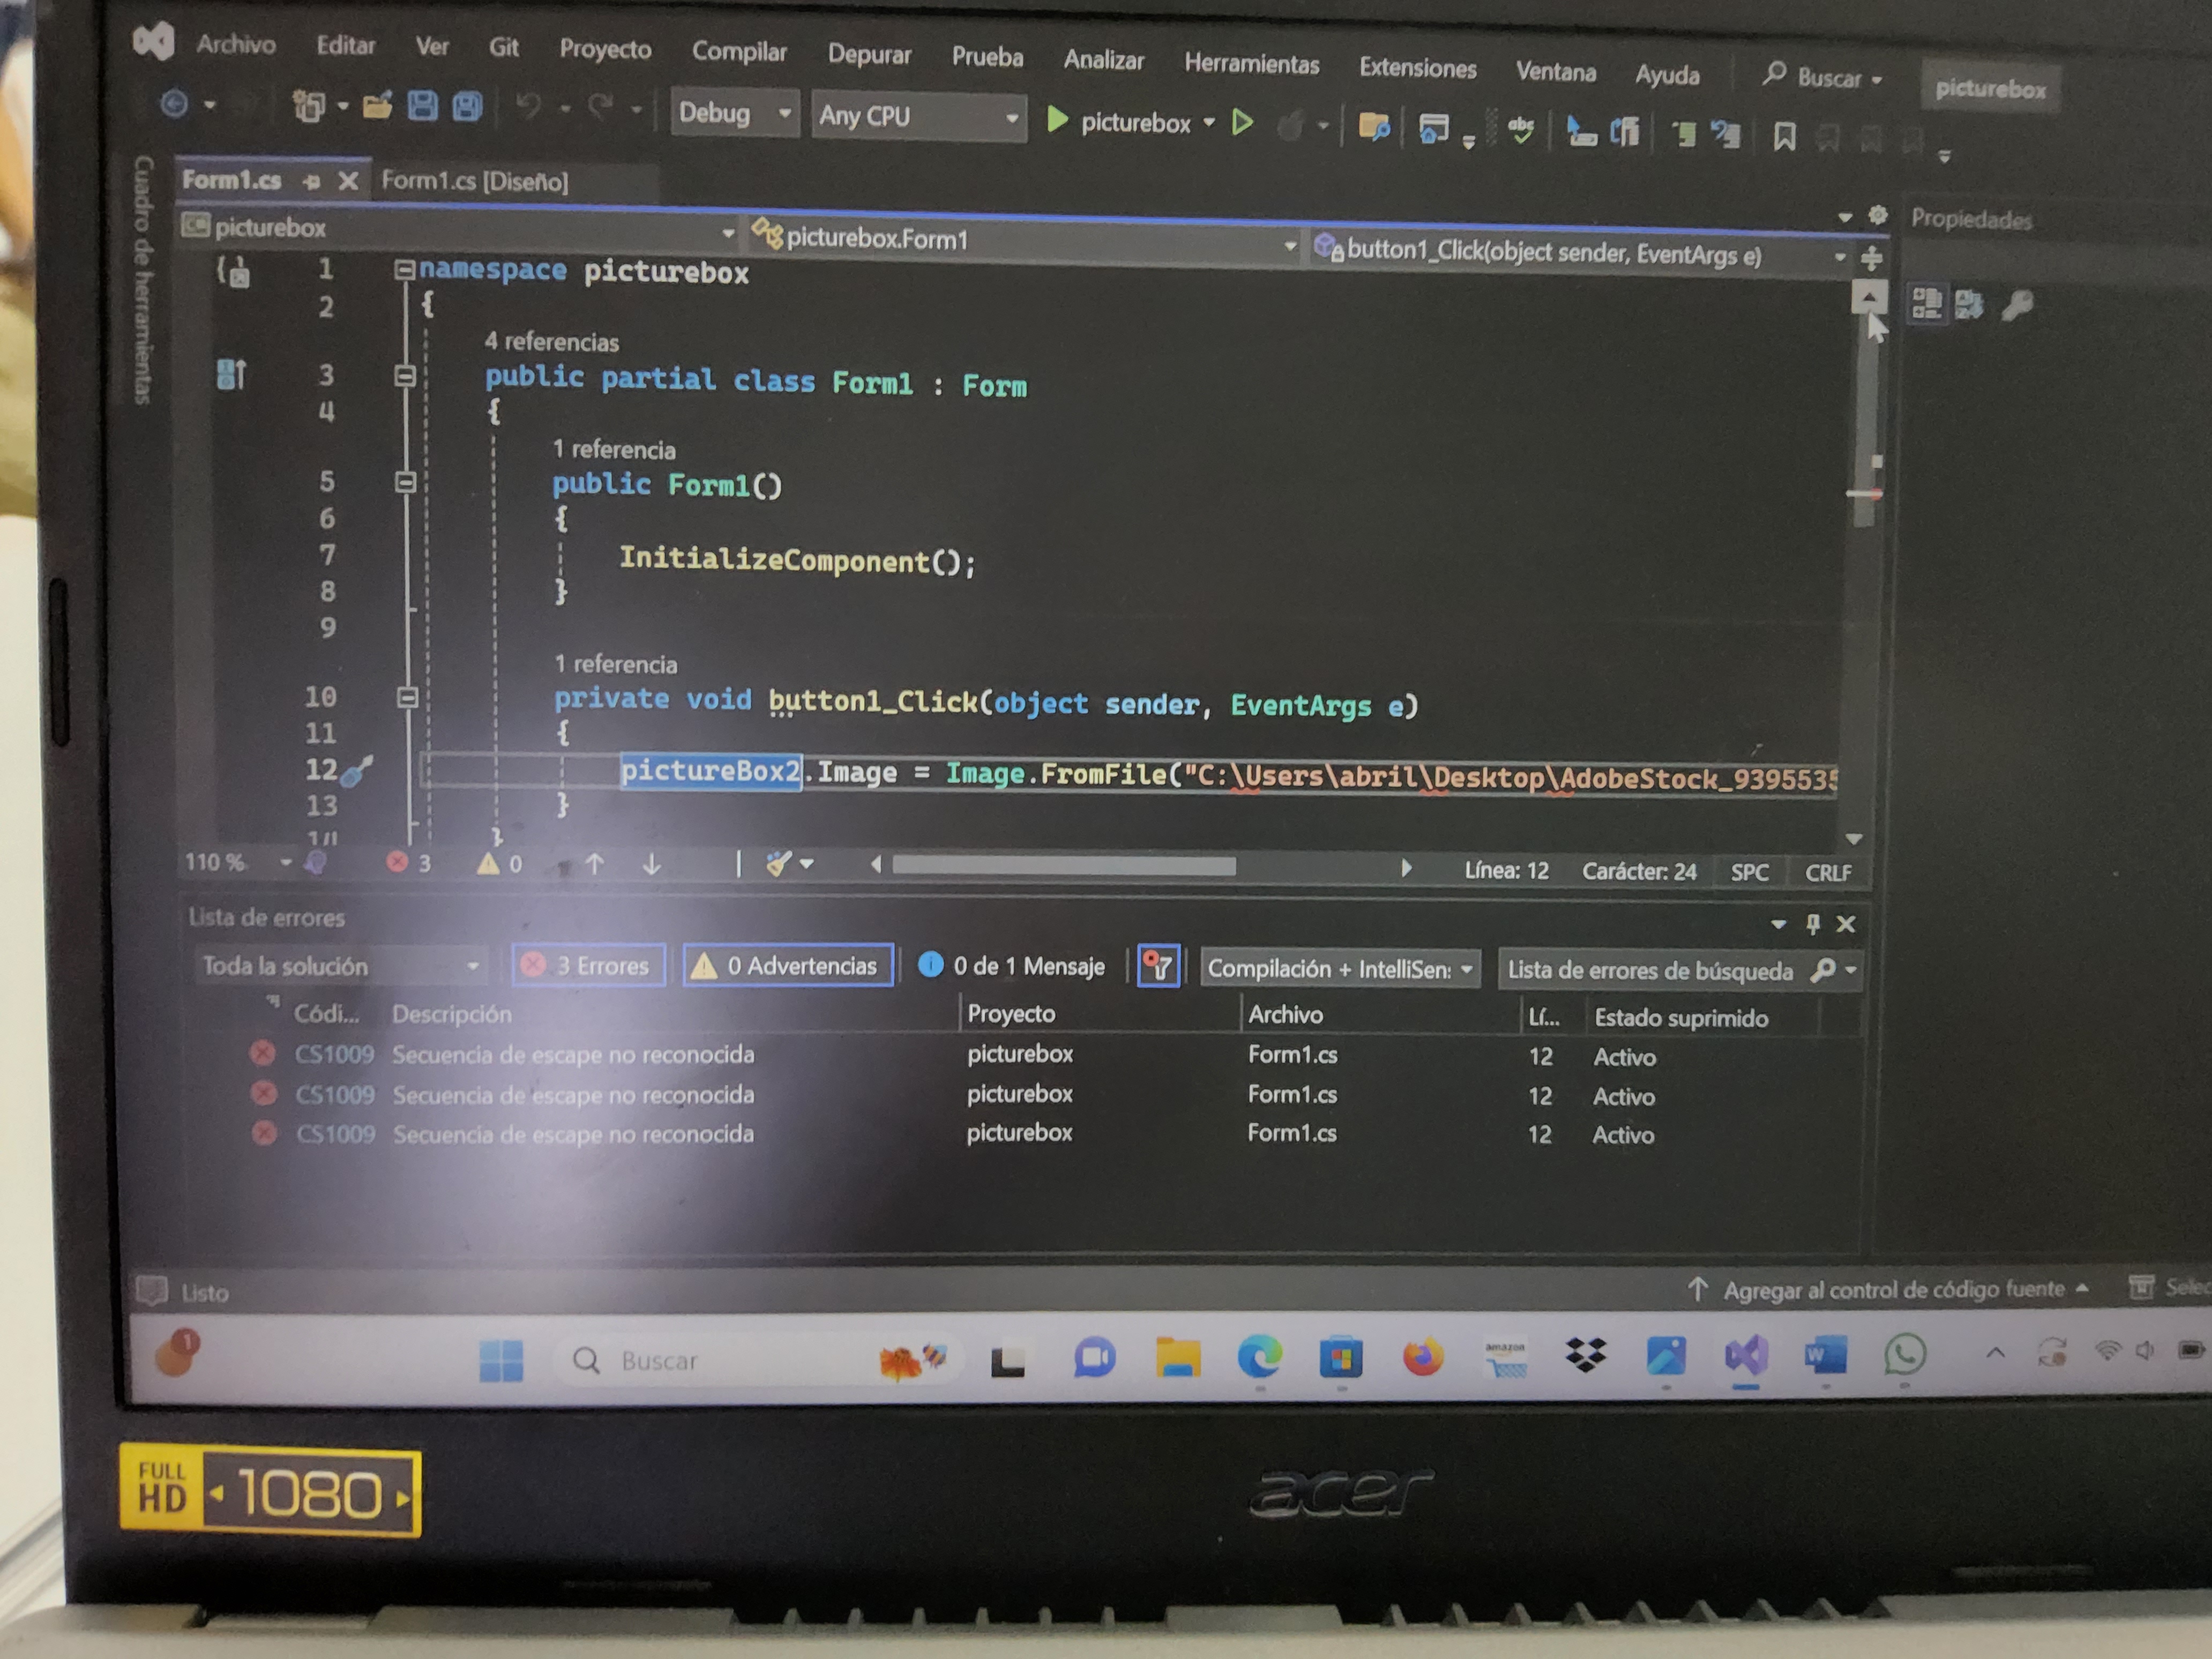Image resolution: width=2212 pixels, height=1659 pixels.
Task: Click the Properties wrench icon
Action: (x=2017, y=305)
